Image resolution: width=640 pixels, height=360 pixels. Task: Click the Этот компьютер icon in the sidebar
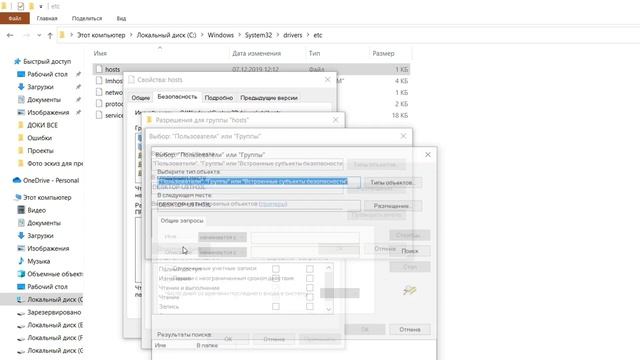(x=17, y=197)
